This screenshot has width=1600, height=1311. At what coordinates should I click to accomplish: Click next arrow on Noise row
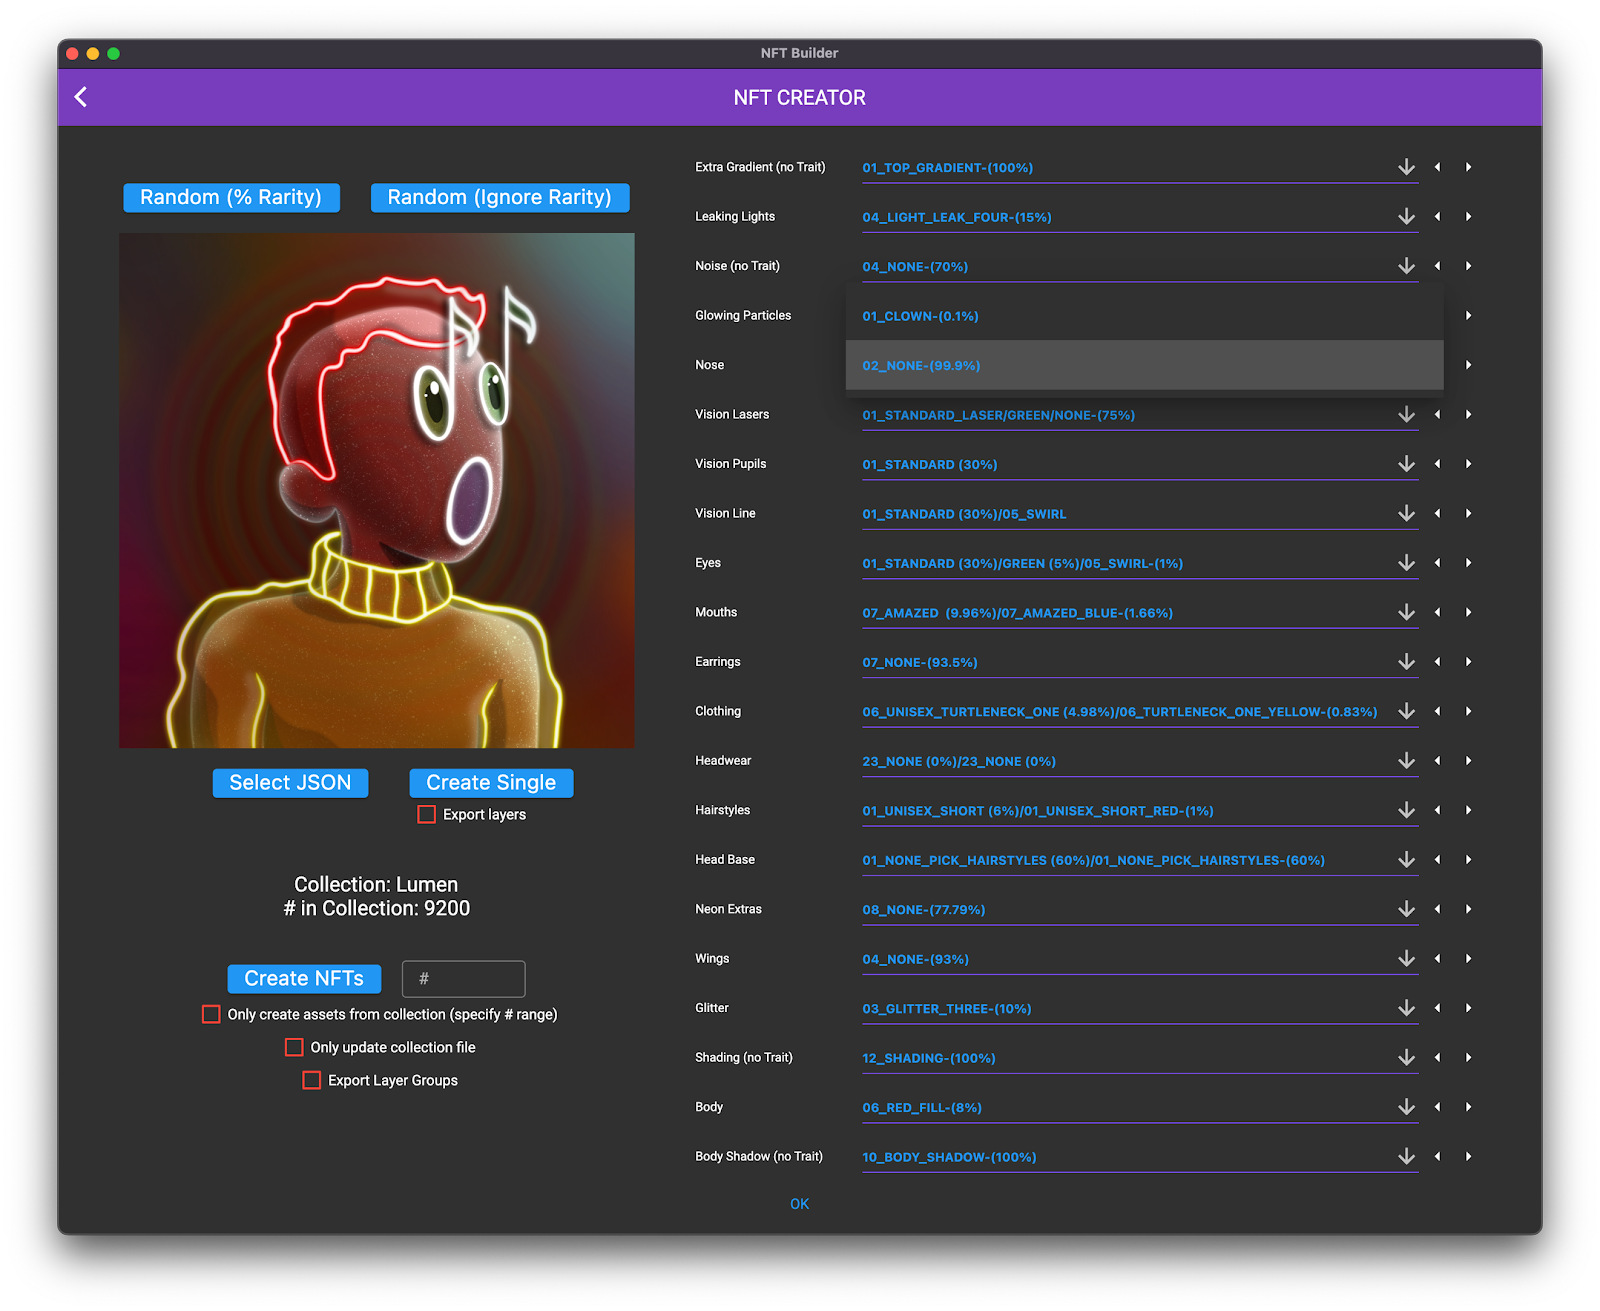click(x=1468, y=266)
